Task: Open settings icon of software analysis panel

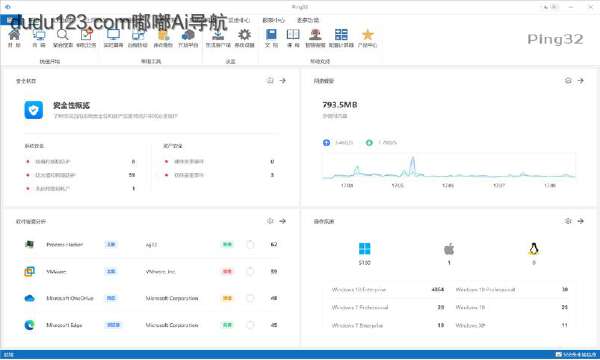Action: click(270, 221)
